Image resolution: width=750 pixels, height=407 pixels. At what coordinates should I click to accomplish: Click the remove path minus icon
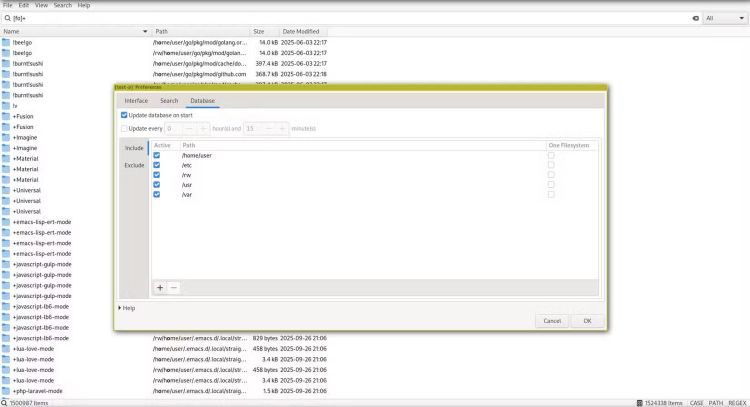pos(173,287)
